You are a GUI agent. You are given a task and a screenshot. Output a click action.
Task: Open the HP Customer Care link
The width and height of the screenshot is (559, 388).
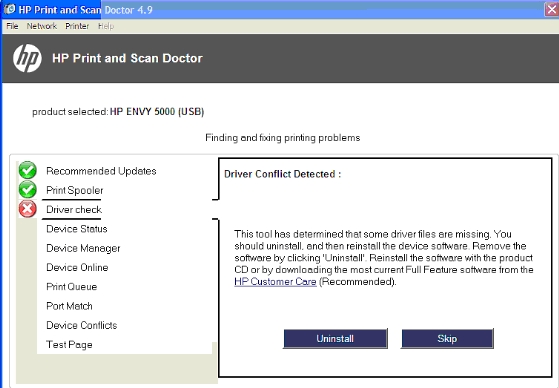click(x=275, y=282)
